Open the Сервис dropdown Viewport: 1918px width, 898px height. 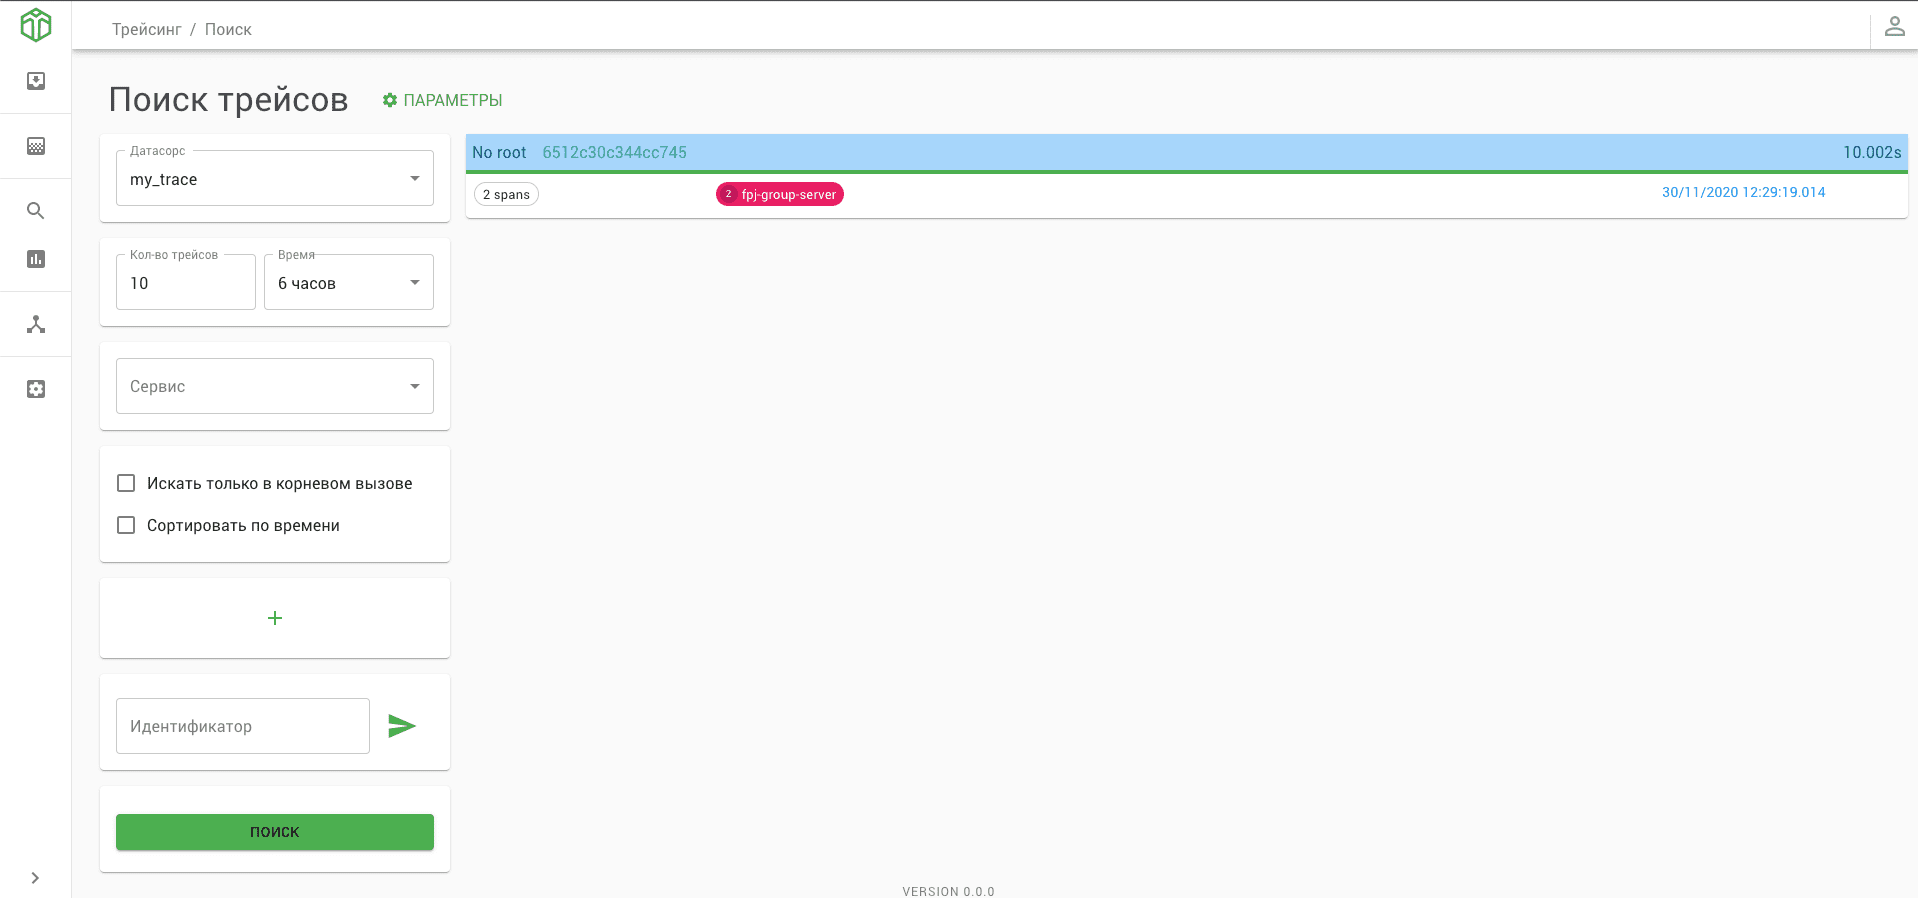tap(274, 386)
